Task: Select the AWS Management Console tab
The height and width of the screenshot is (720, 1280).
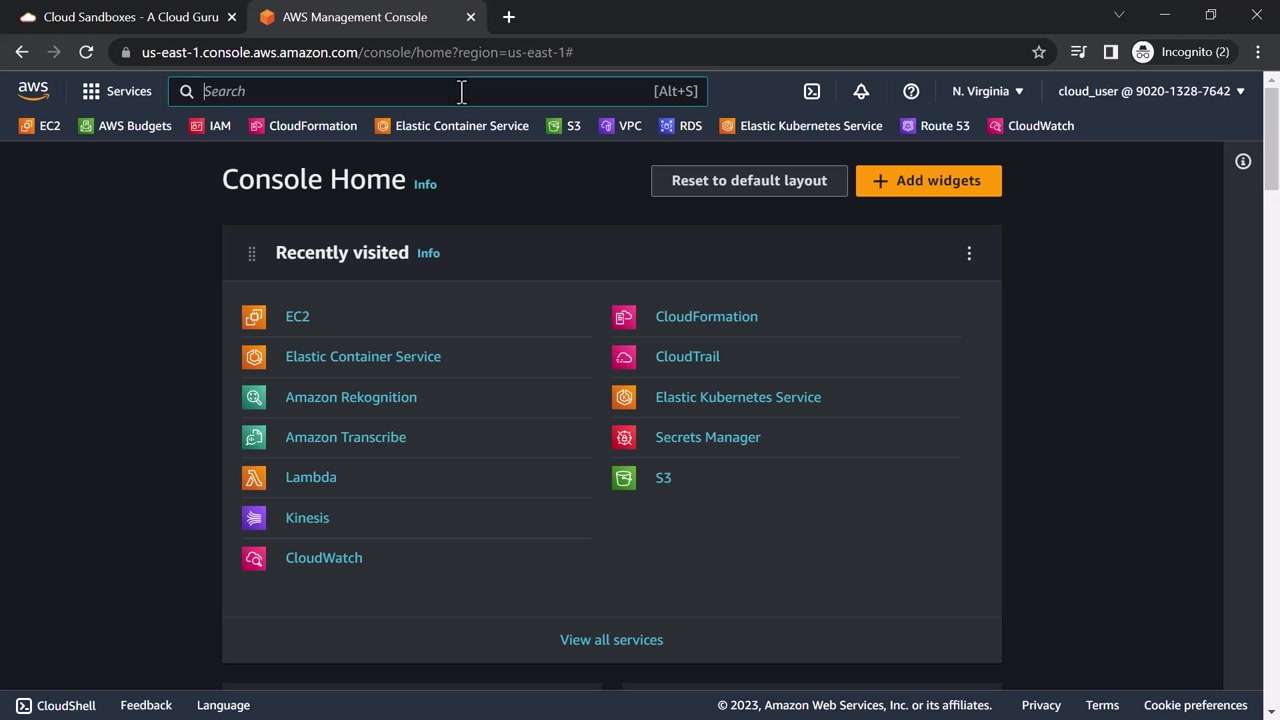Action: [365, 17]
